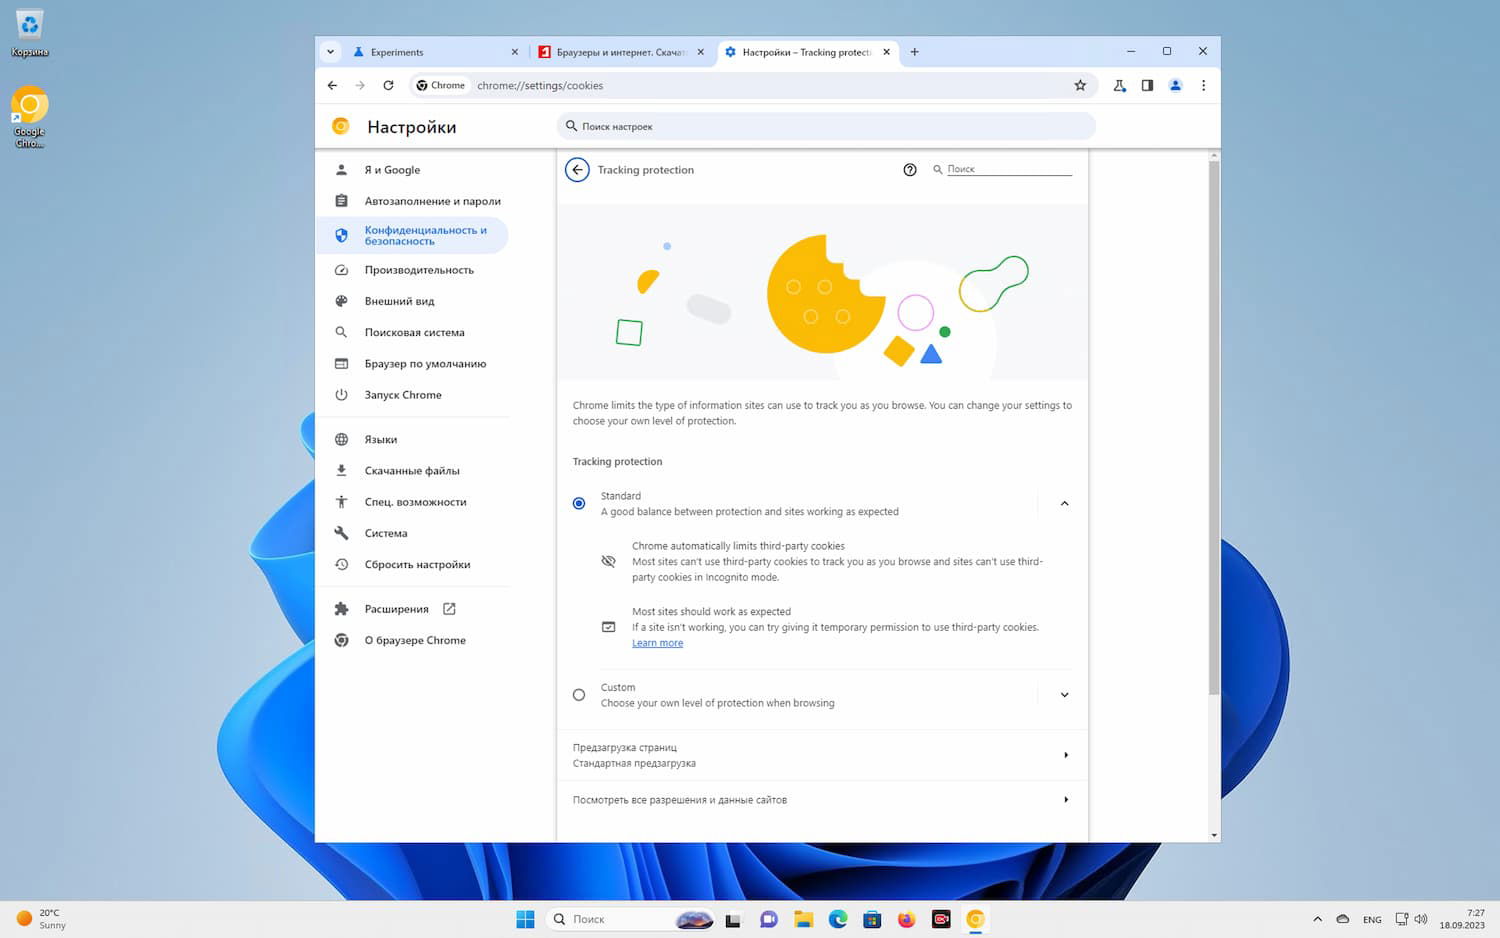Screen dimensions: 1500x938
Task: Close the Experiments tab
Action: [x=515, y=52]
